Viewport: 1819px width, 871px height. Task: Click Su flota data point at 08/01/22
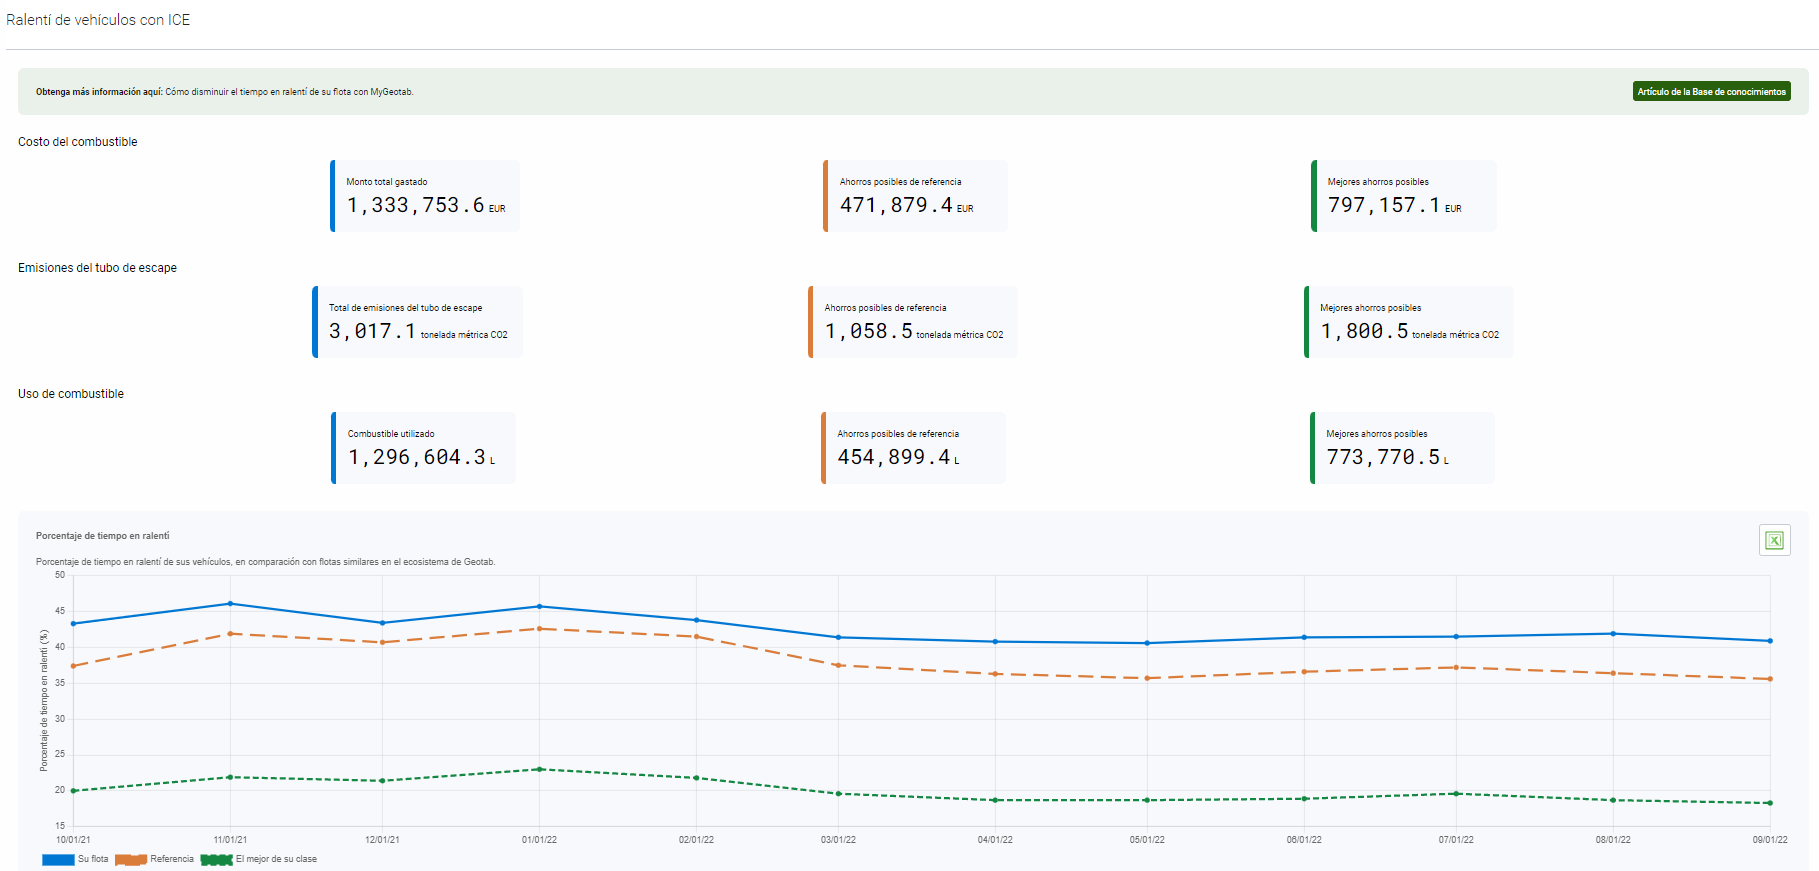(x=1613, y=633)
